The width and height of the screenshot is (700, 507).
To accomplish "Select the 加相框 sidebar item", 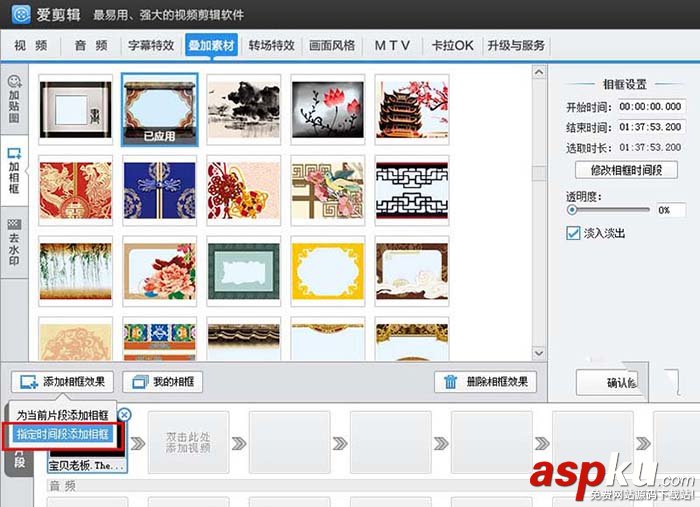I will pyautogui.click(x=14, y=170).
